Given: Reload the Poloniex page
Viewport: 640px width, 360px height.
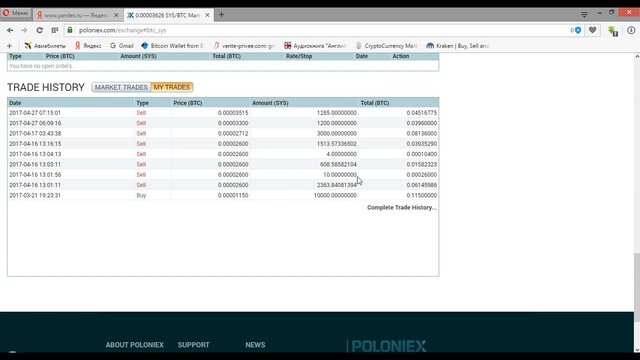Looking at the screenshot, I should pos(40,30).
